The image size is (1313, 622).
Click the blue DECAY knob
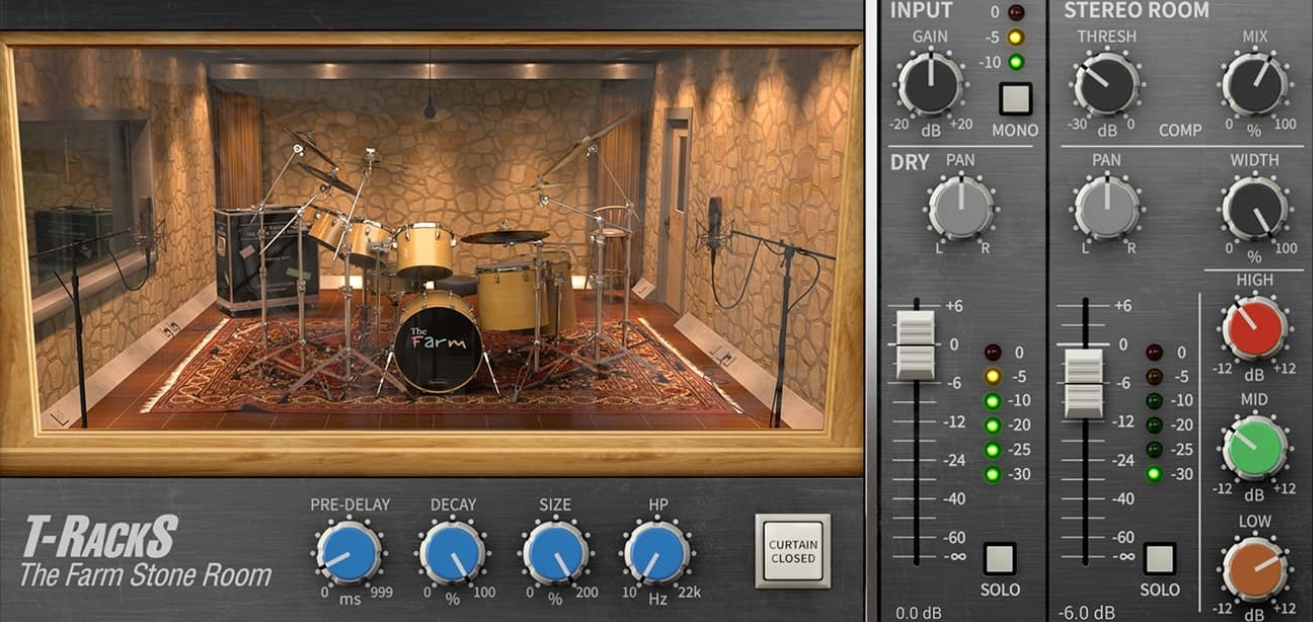[452, 553]
